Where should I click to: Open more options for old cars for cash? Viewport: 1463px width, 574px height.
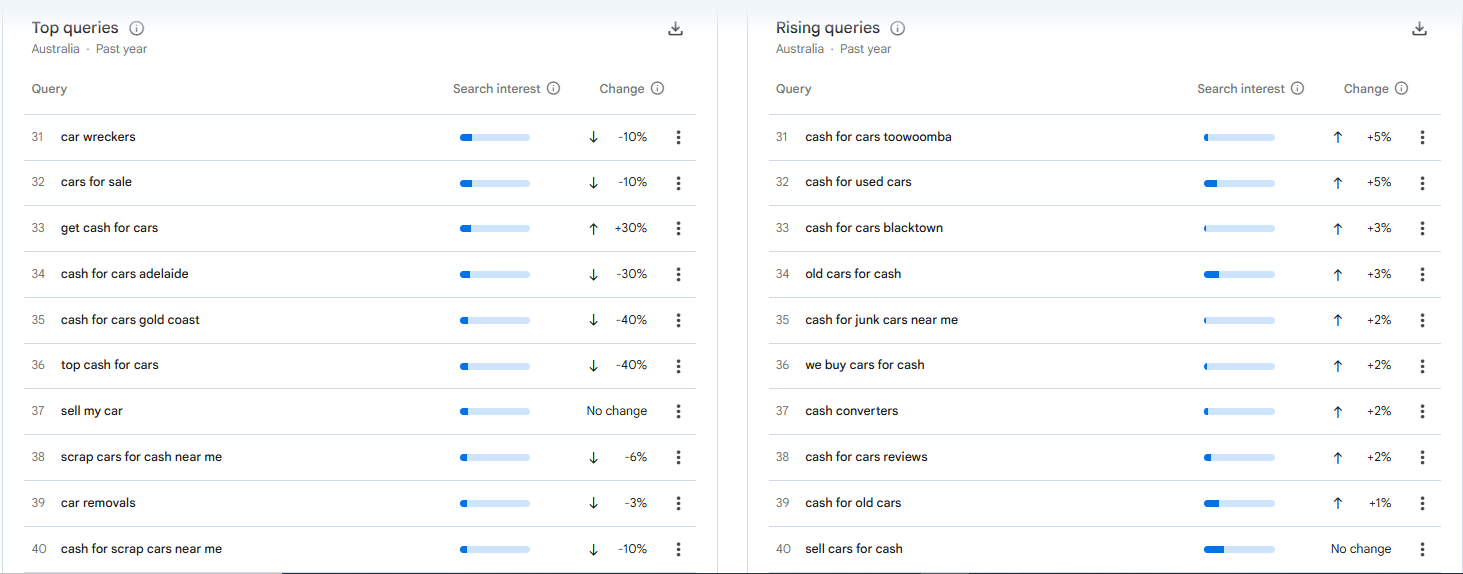coord(1422,274)
